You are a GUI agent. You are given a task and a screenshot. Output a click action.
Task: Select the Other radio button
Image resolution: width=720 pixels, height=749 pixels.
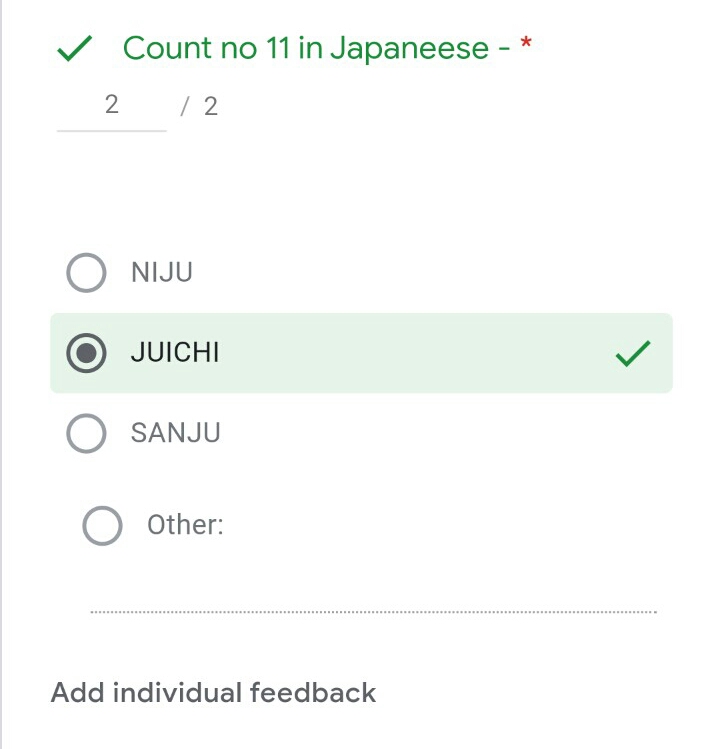(x=102, y=525)
